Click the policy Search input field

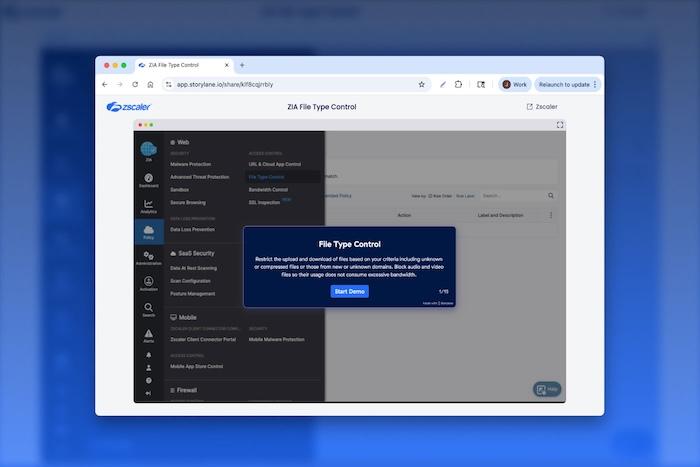pos(513,196)
